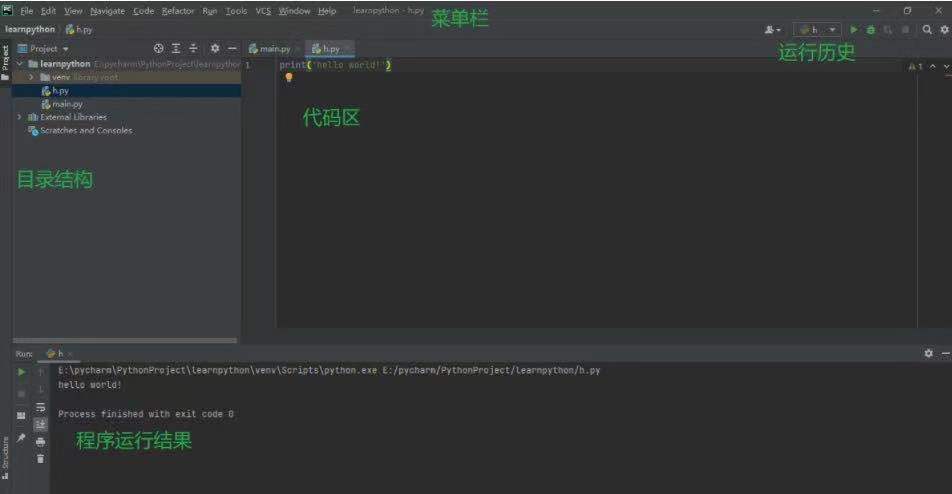
Task: Select the h tab in Run panel
Action: click(x=58, y=353)
